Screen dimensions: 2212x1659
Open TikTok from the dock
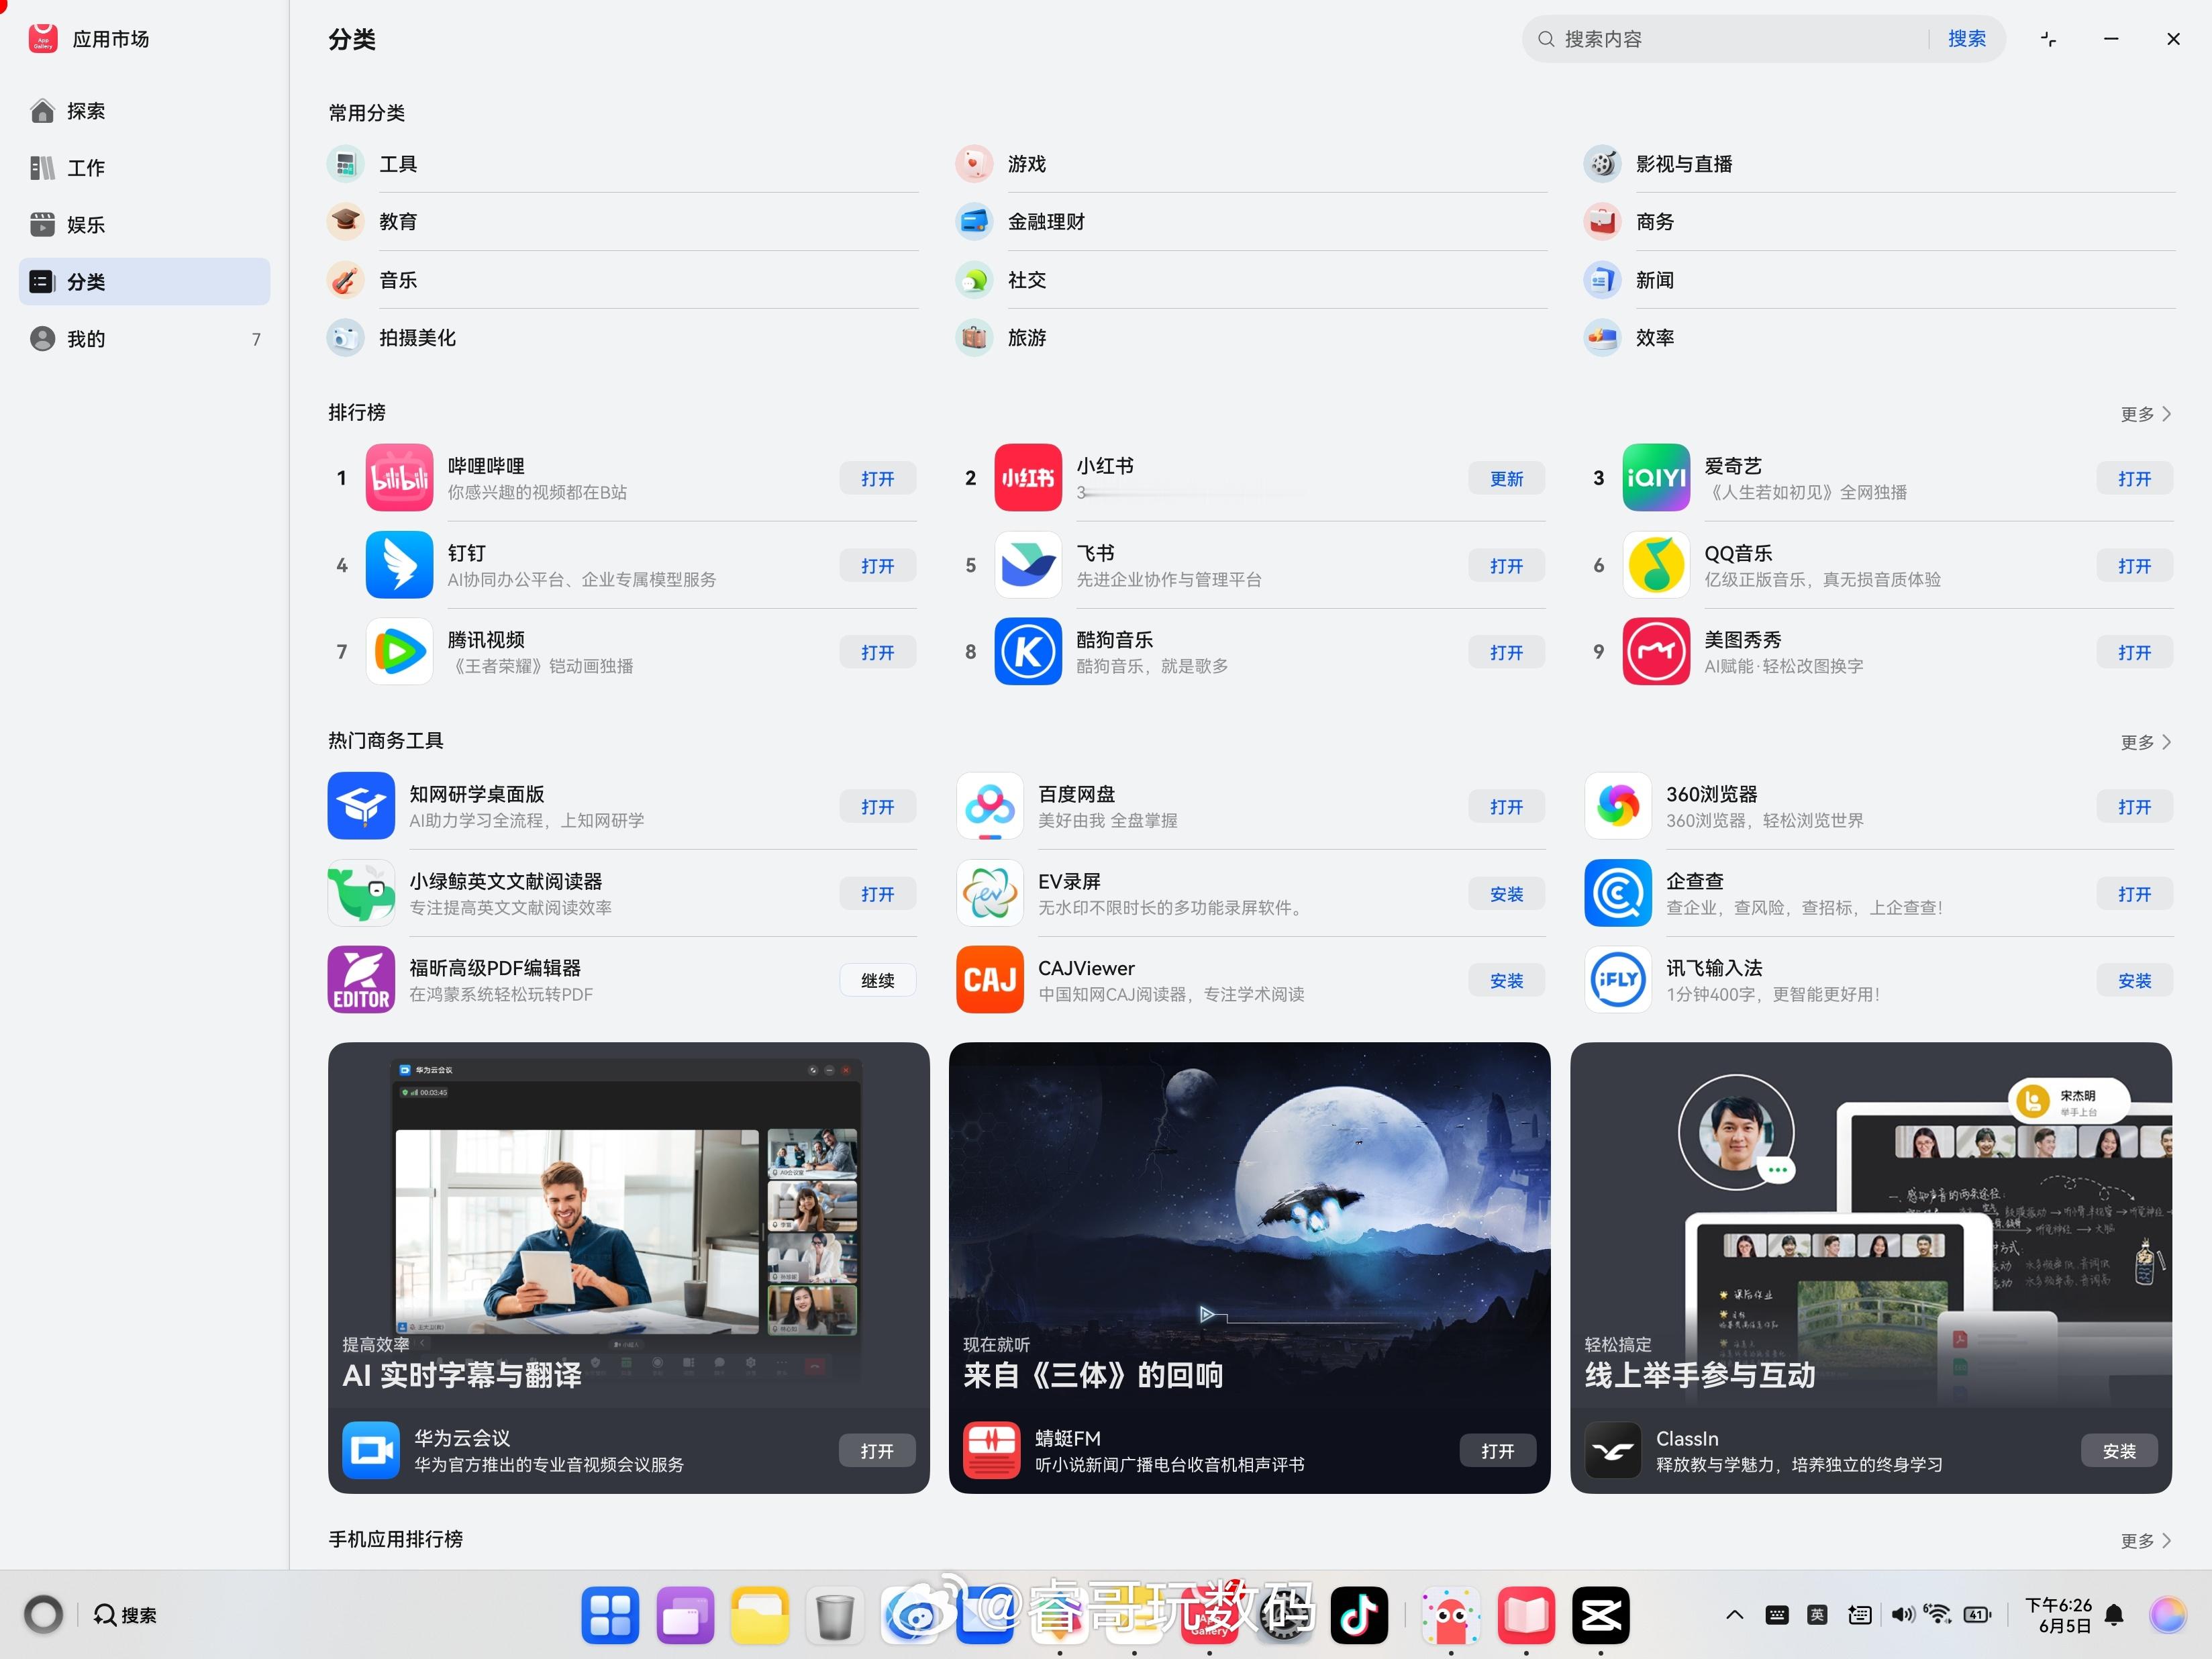tap(1359, 1615)
